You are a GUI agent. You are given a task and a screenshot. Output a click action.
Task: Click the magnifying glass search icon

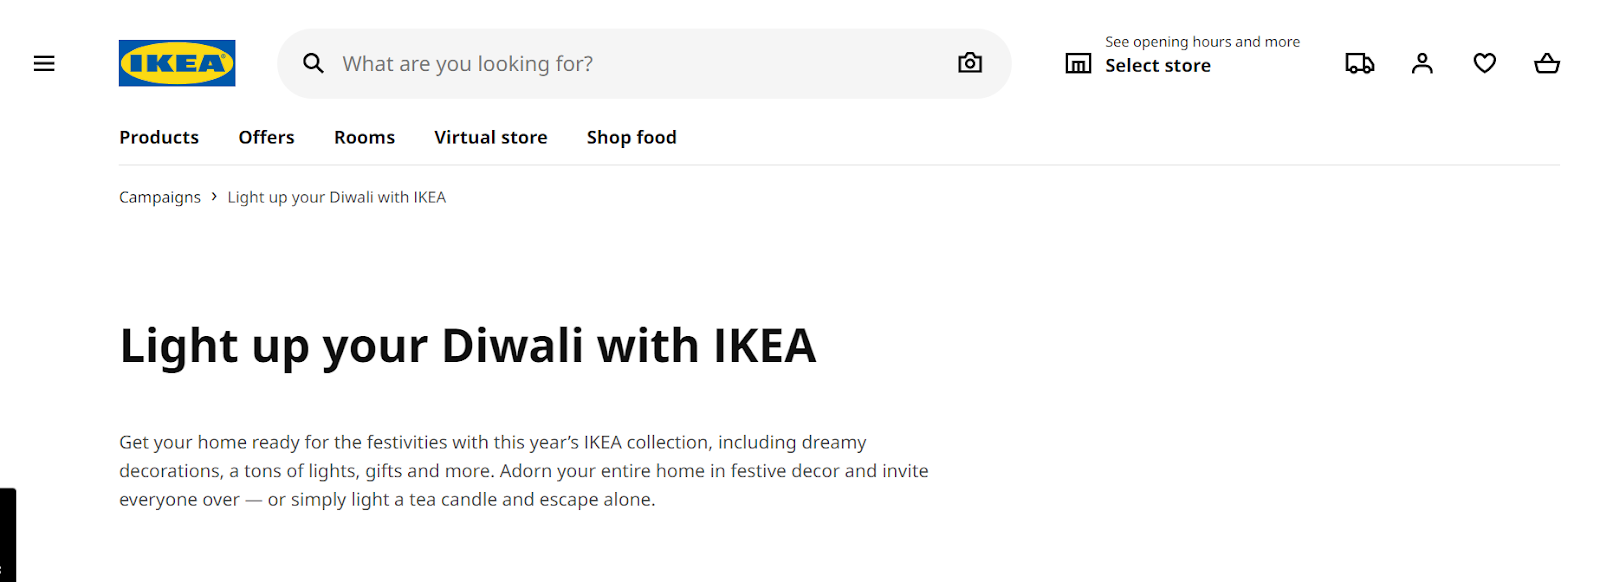pos(313,63)
